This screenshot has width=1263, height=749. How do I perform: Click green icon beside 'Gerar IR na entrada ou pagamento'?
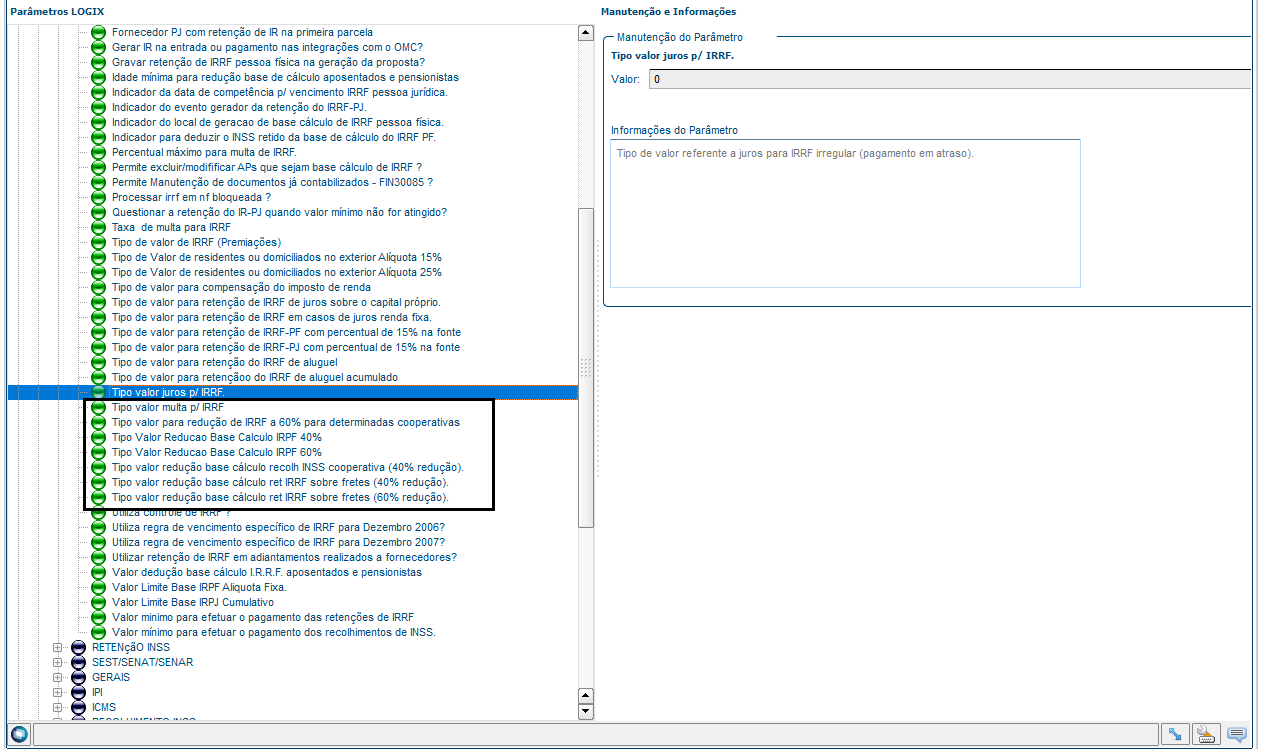point(98,47)
